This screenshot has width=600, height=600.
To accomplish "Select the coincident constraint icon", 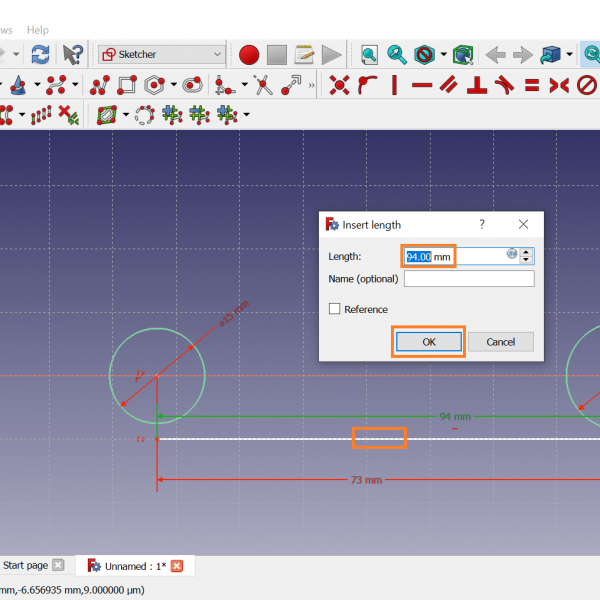I will [x=340, y=86].
